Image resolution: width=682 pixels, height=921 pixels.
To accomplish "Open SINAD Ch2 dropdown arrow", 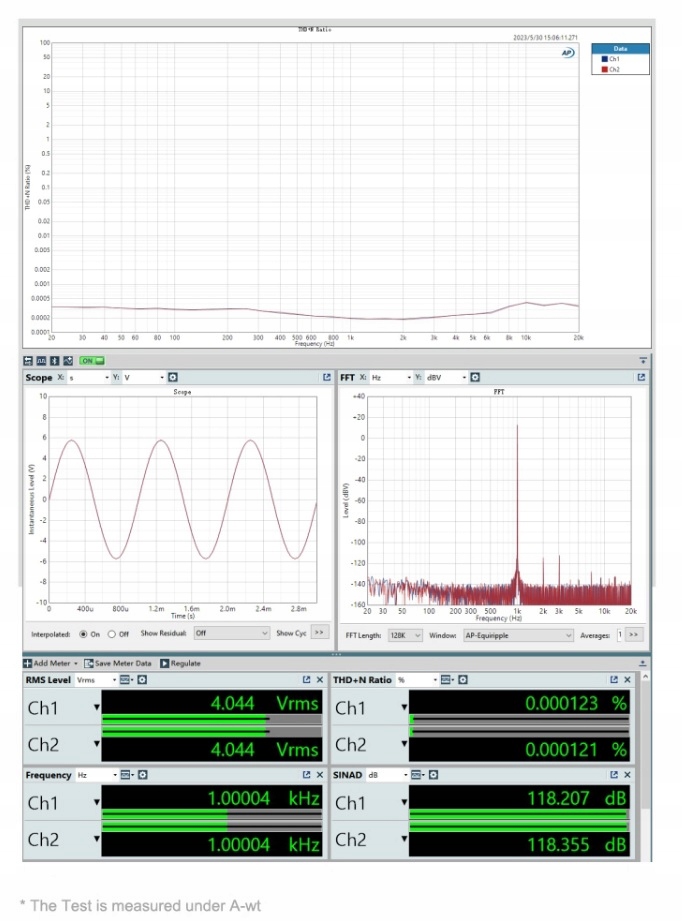I will (404, 839).
